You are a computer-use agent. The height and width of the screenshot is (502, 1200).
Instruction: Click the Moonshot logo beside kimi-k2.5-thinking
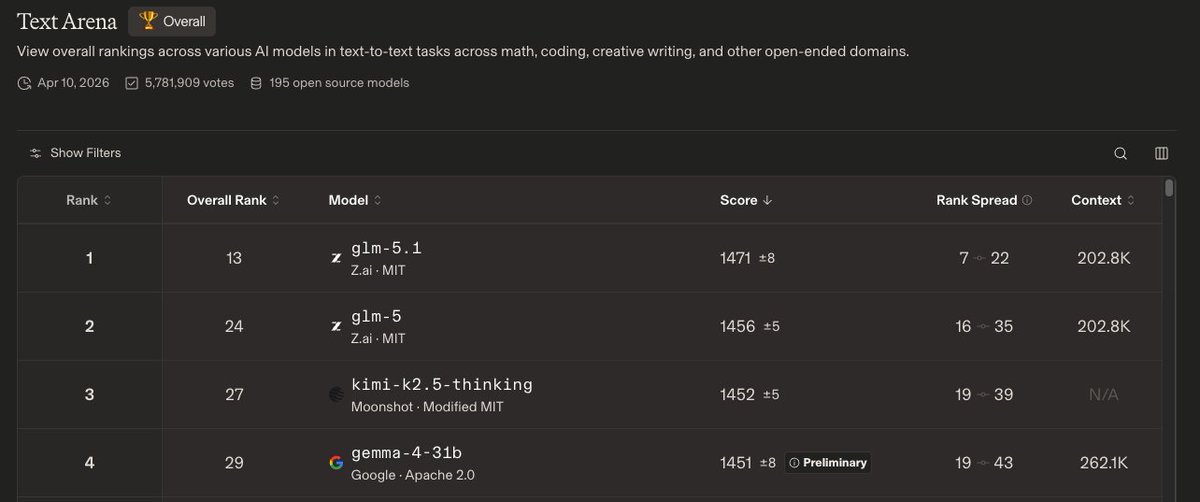tap(336, 395)
